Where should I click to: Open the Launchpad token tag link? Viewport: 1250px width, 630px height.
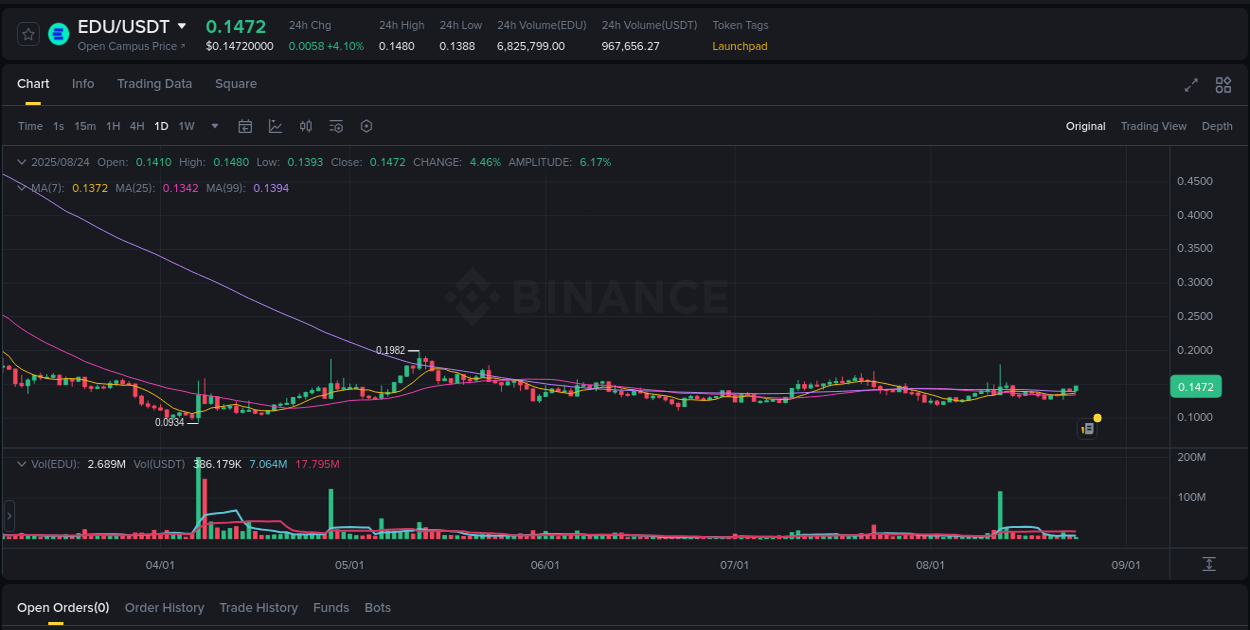739,46
